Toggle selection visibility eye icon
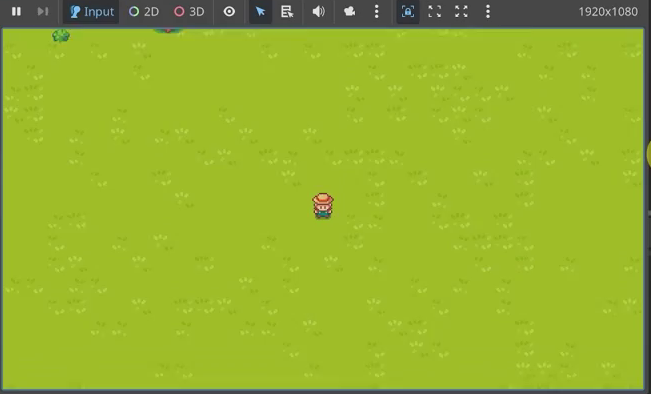 pyautogui.click(x=229, y=11)
